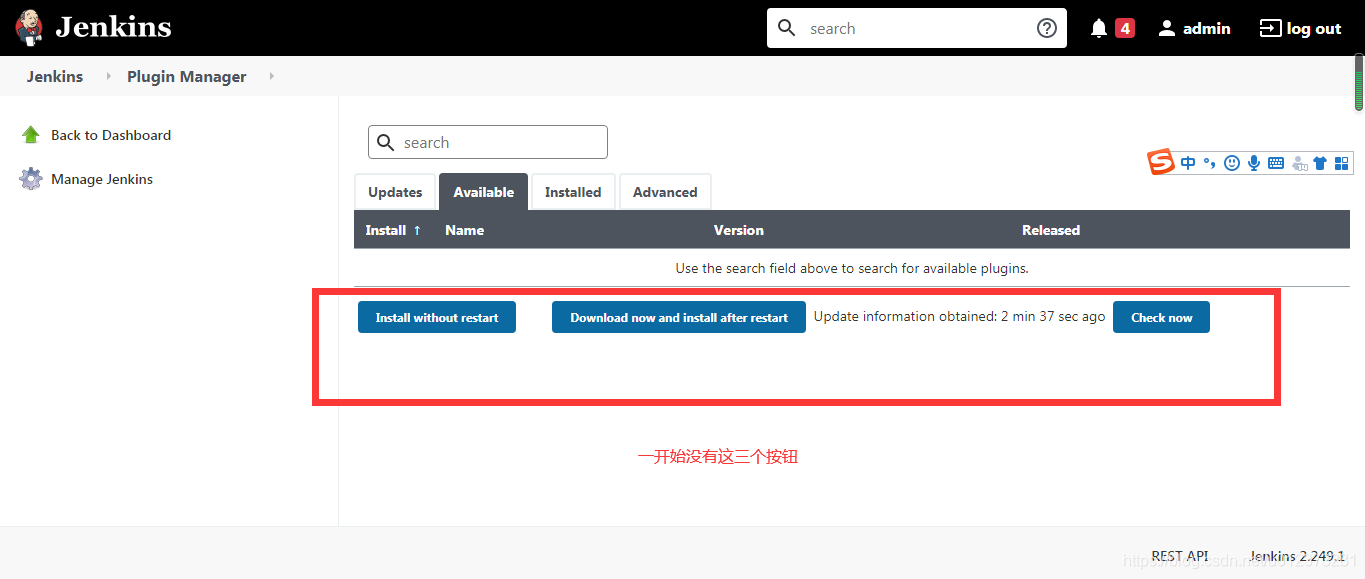
Task: Sort by the Install column arrow
Action: [x=417, y=230]
